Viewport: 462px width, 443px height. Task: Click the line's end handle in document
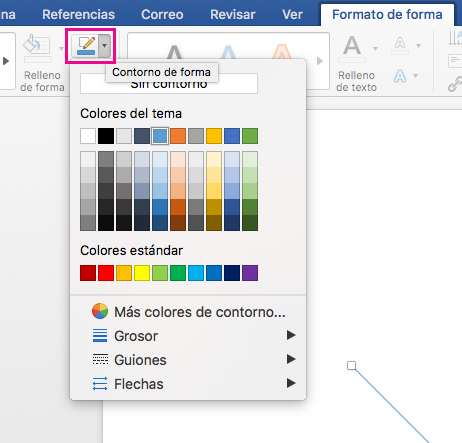click(351, 366)
